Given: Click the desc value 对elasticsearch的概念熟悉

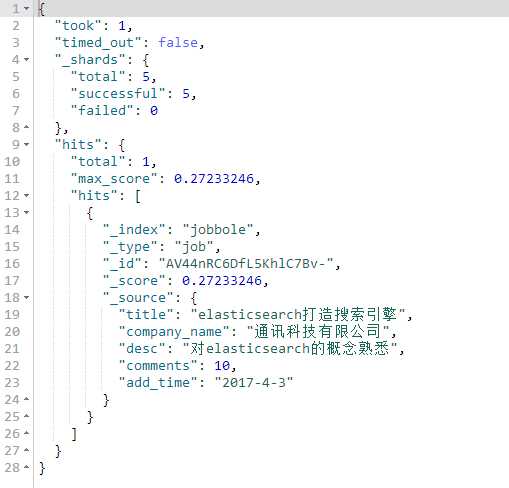Looking at the screenshot, I should pos(290,349).
